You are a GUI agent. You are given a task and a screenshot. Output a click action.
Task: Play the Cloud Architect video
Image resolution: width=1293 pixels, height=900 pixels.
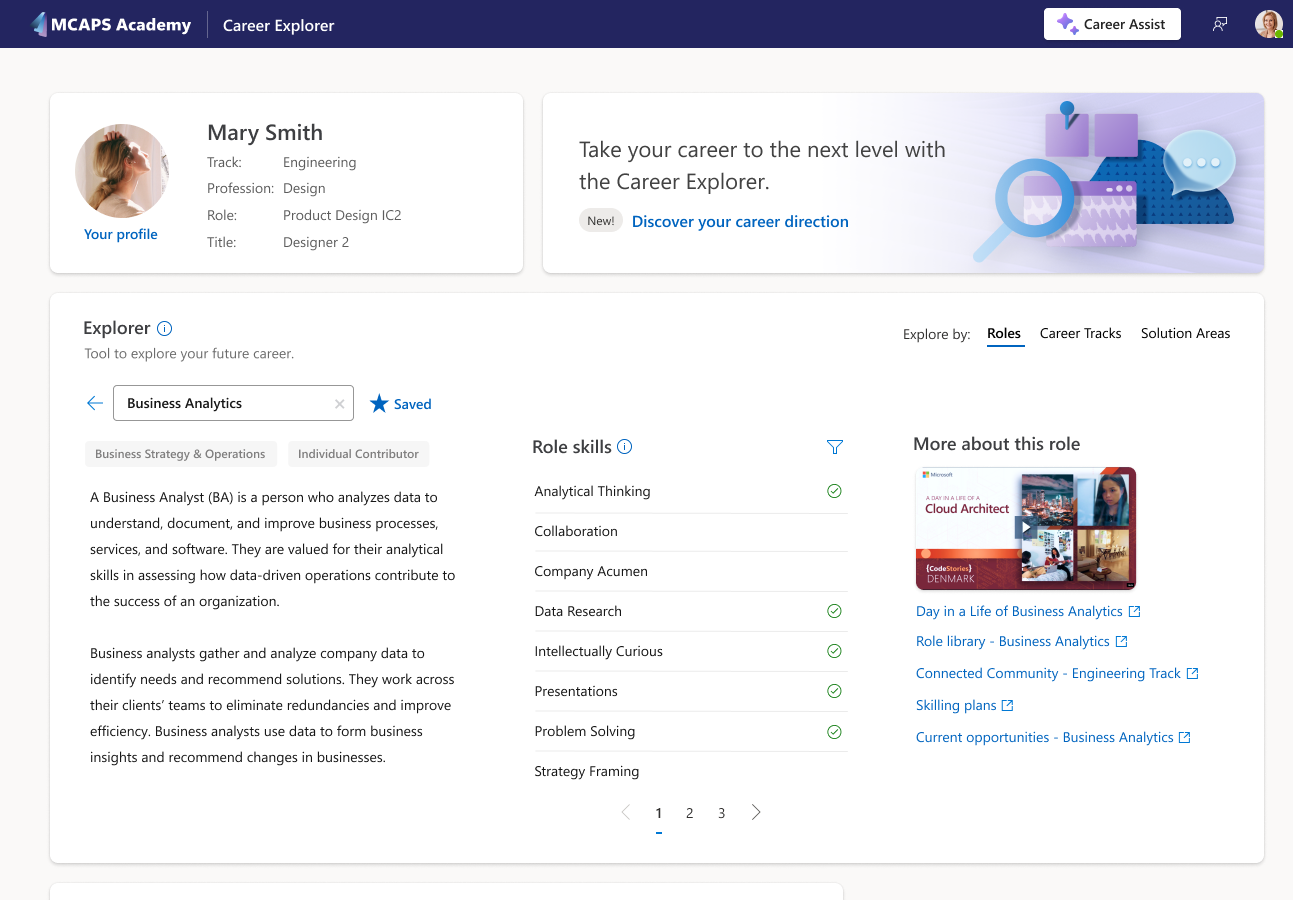click(x=1026, y=528)
